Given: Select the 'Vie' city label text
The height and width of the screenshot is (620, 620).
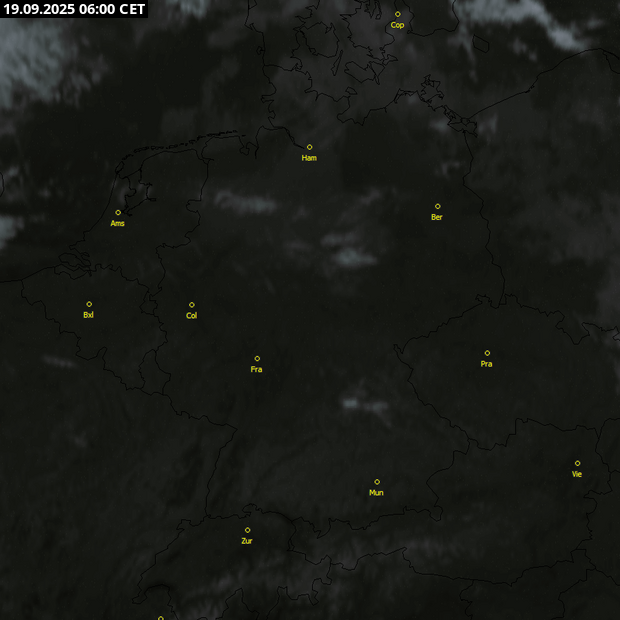Looking at the screenshot, I should pyautogui.click(x=577, y=474).
